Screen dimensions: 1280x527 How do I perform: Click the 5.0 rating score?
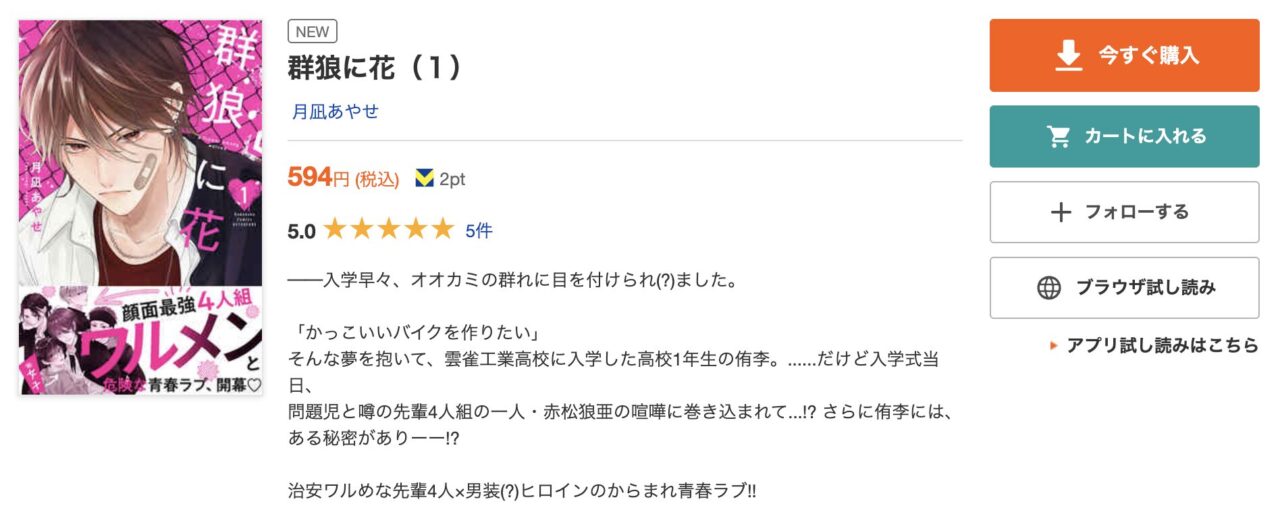pyautogui.click(x=301, y=231)
